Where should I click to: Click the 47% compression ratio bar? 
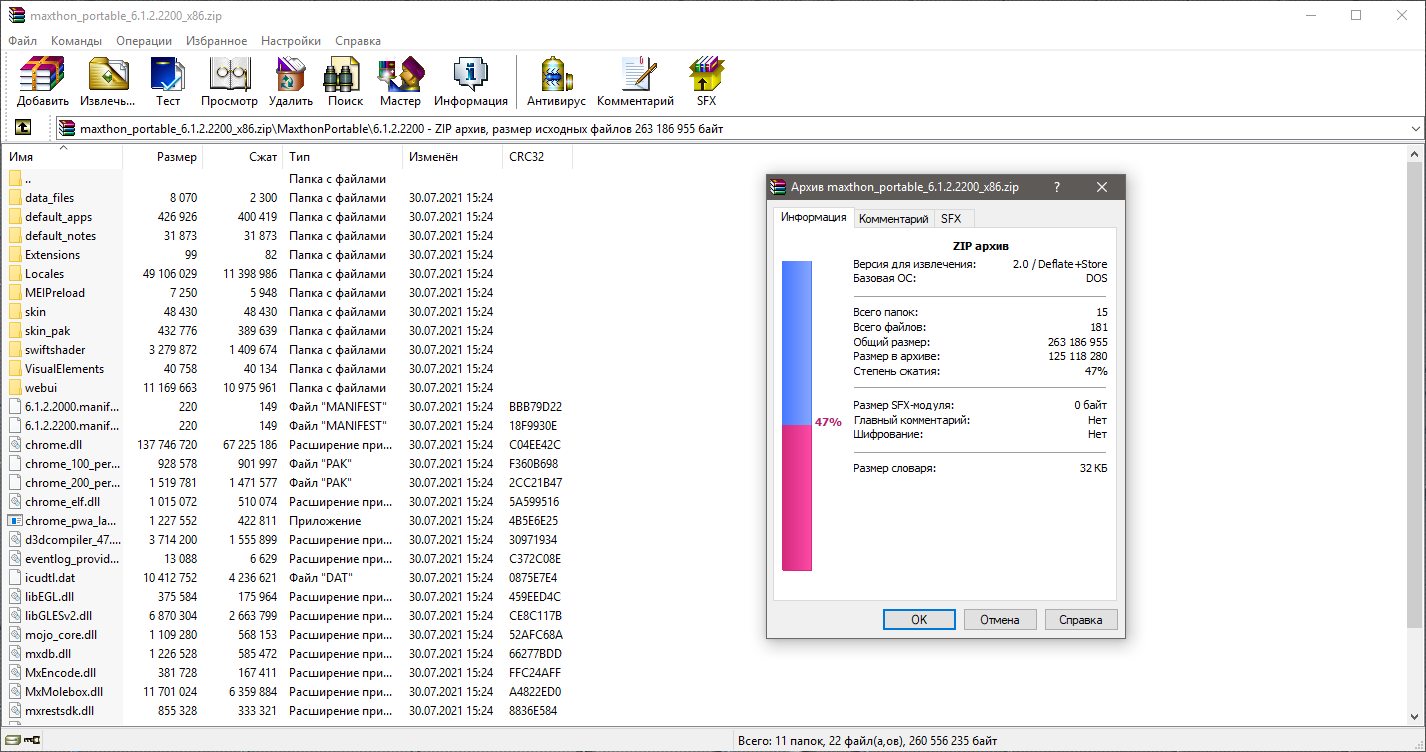[x=797, y=416]
